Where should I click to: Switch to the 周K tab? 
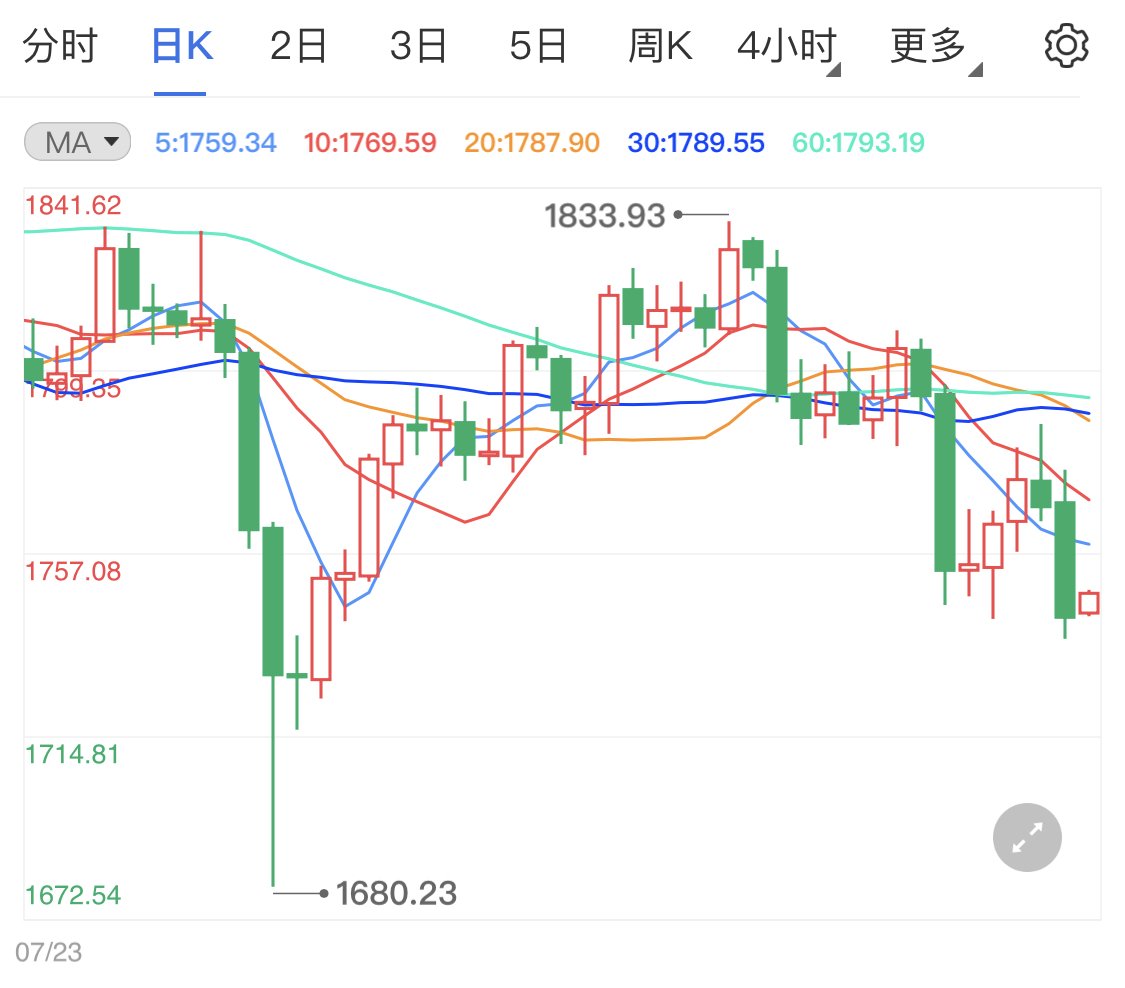[x=660, y=46]
